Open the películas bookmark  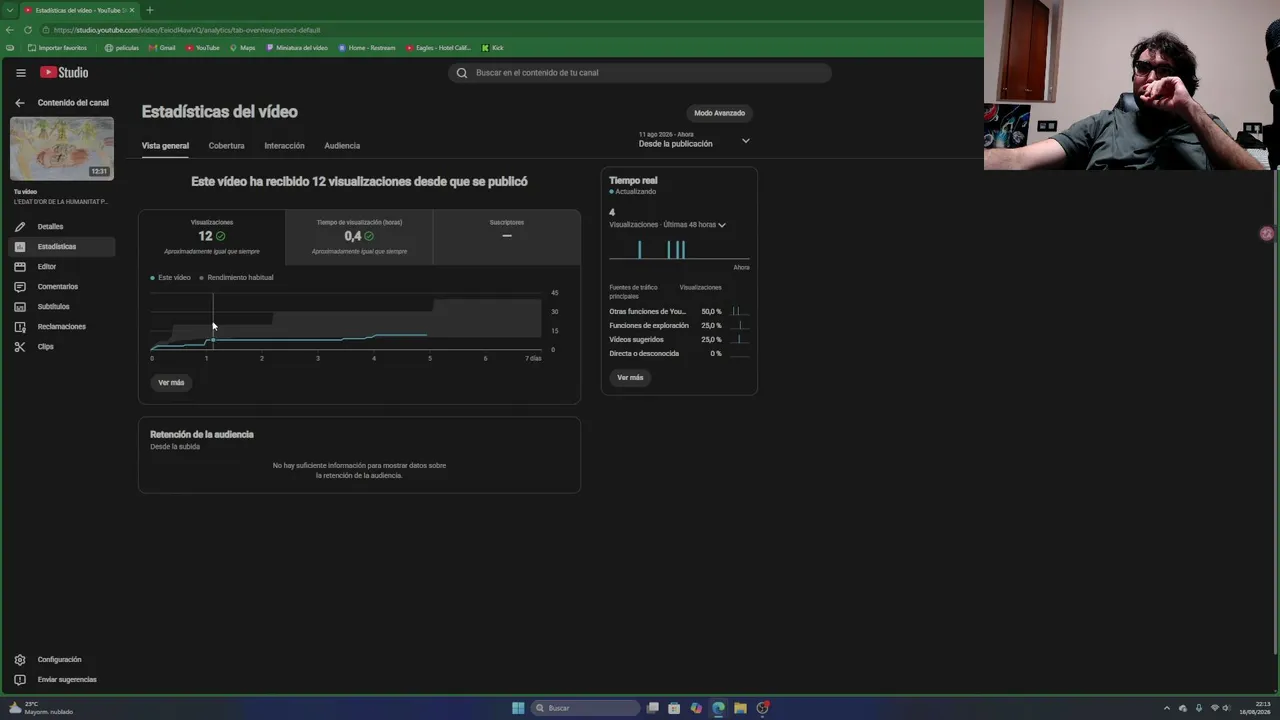point(122,48)
